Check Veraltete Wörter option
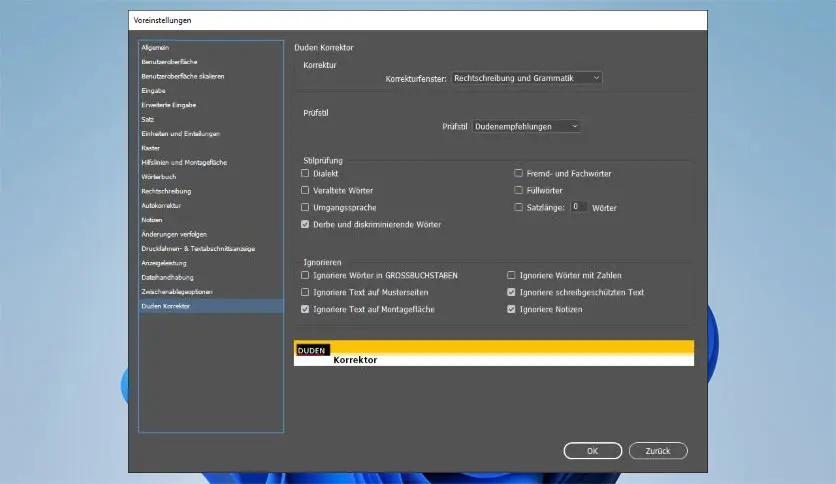This screenshot has height=484, width=836. click(x=305, y=190)
